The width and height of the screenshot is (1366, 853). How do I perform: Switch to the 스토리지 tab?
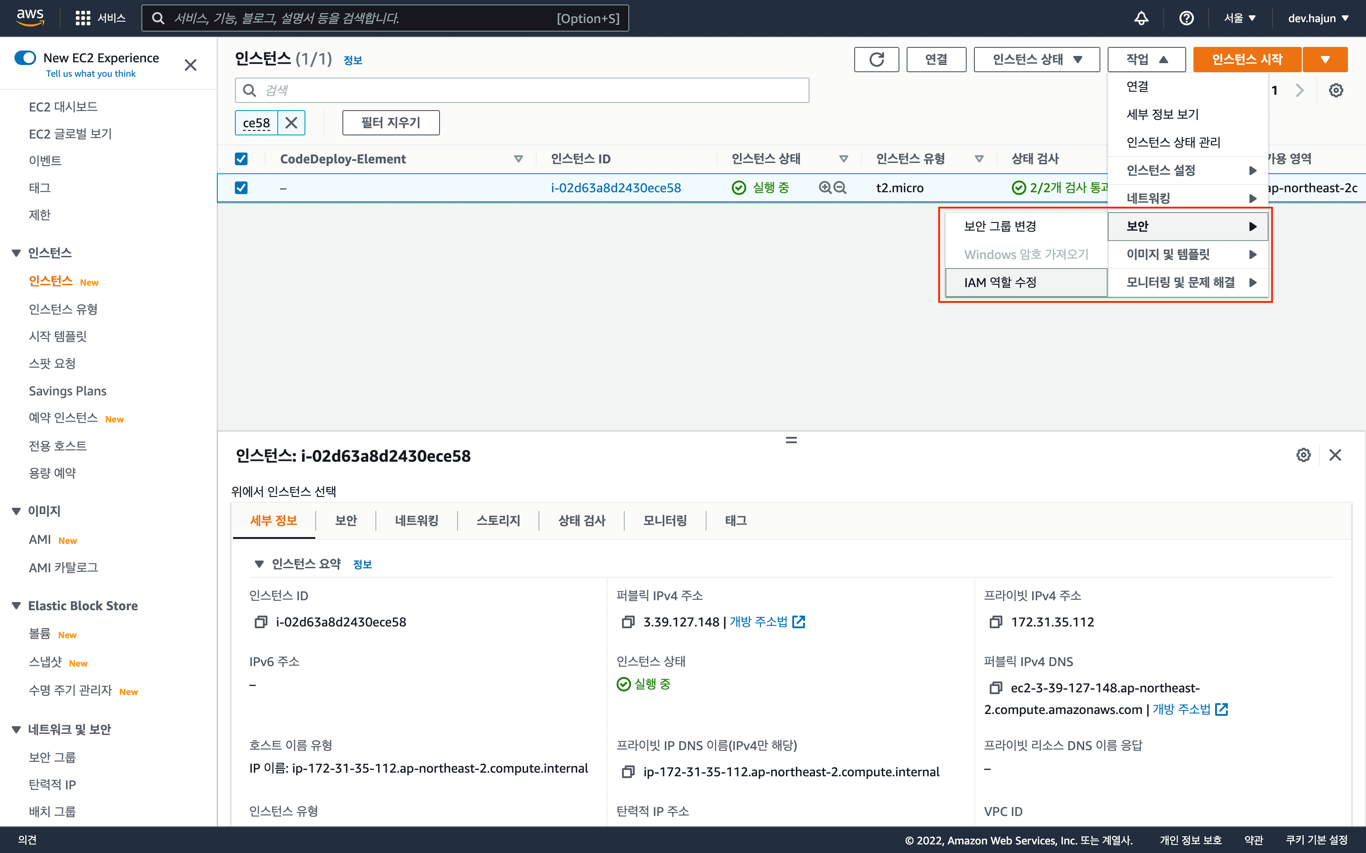point(498,521)
